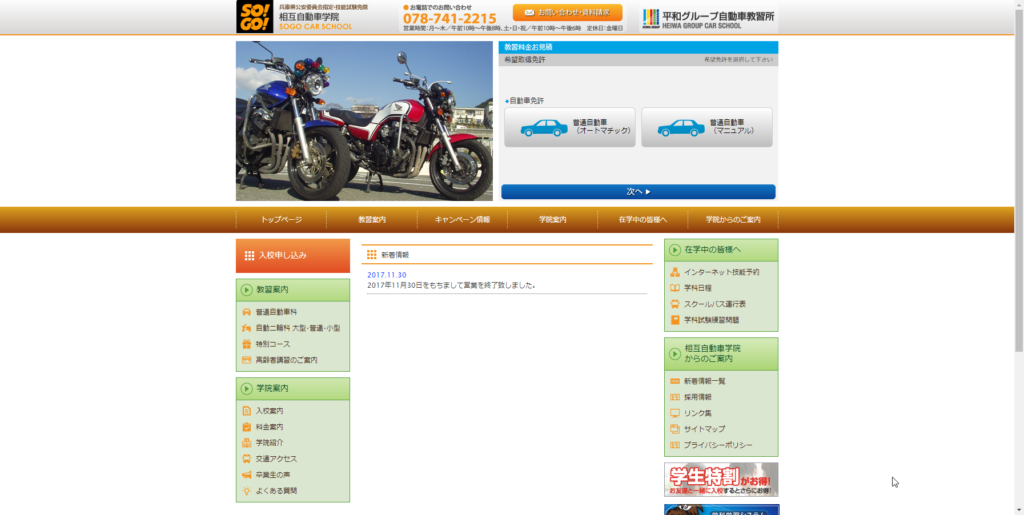Click the windows icon next to サイトマップ
Screen dimensions: 1024x515
(675, 429)
